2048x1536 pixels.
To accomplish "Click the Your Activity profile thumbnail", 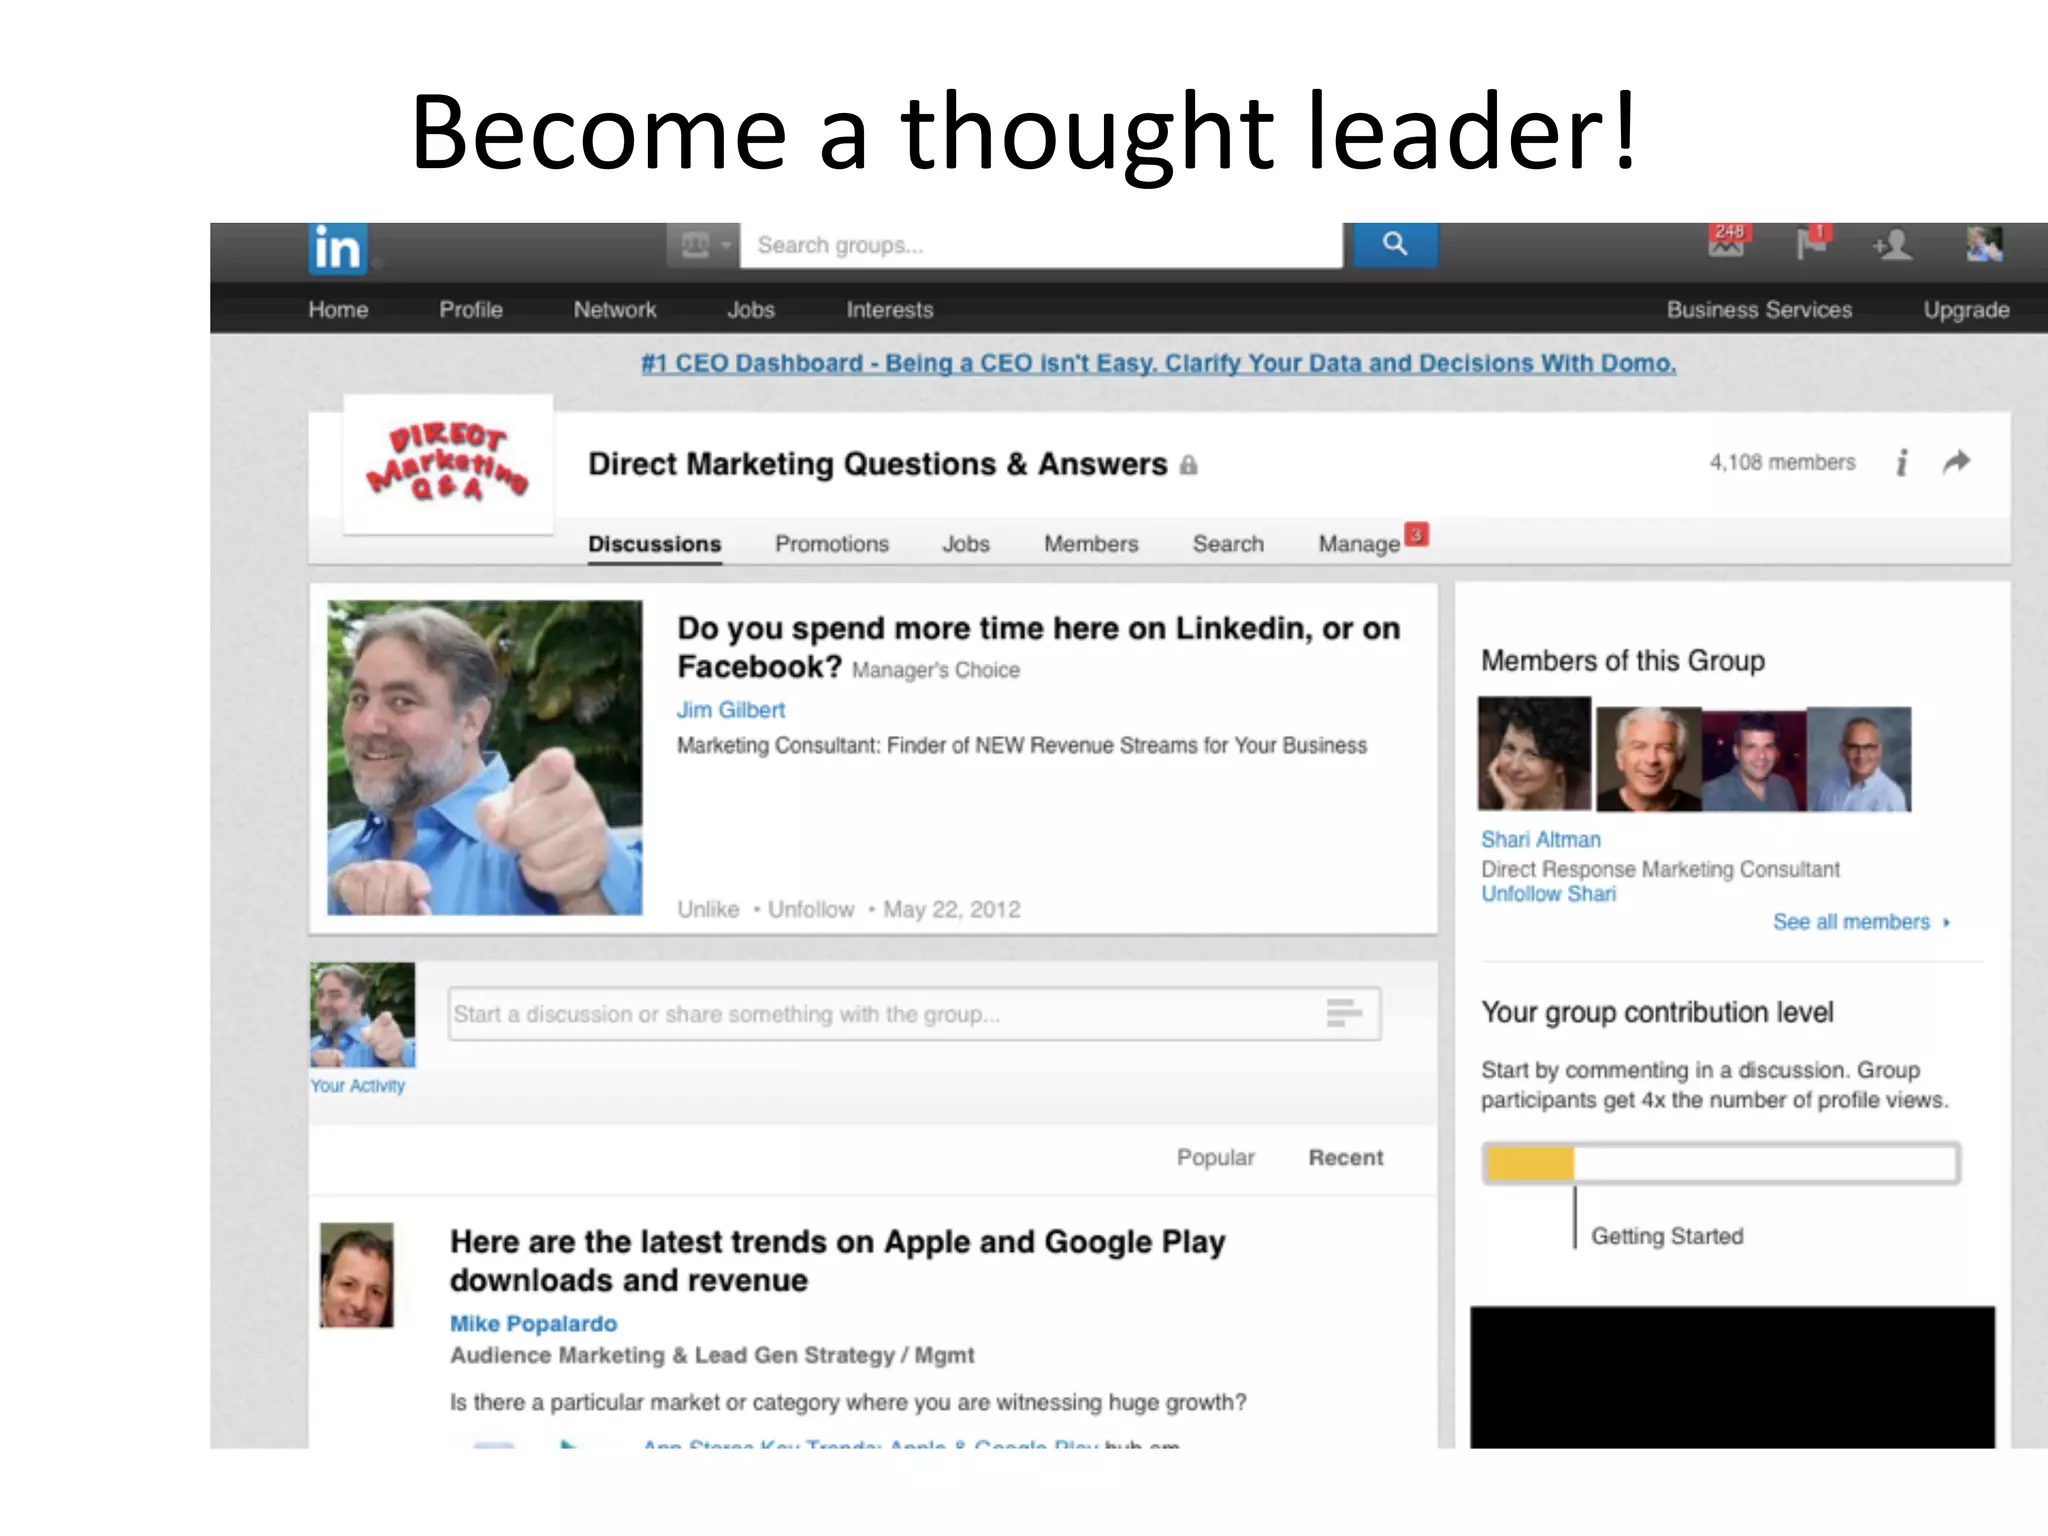I will (362, 1015).
